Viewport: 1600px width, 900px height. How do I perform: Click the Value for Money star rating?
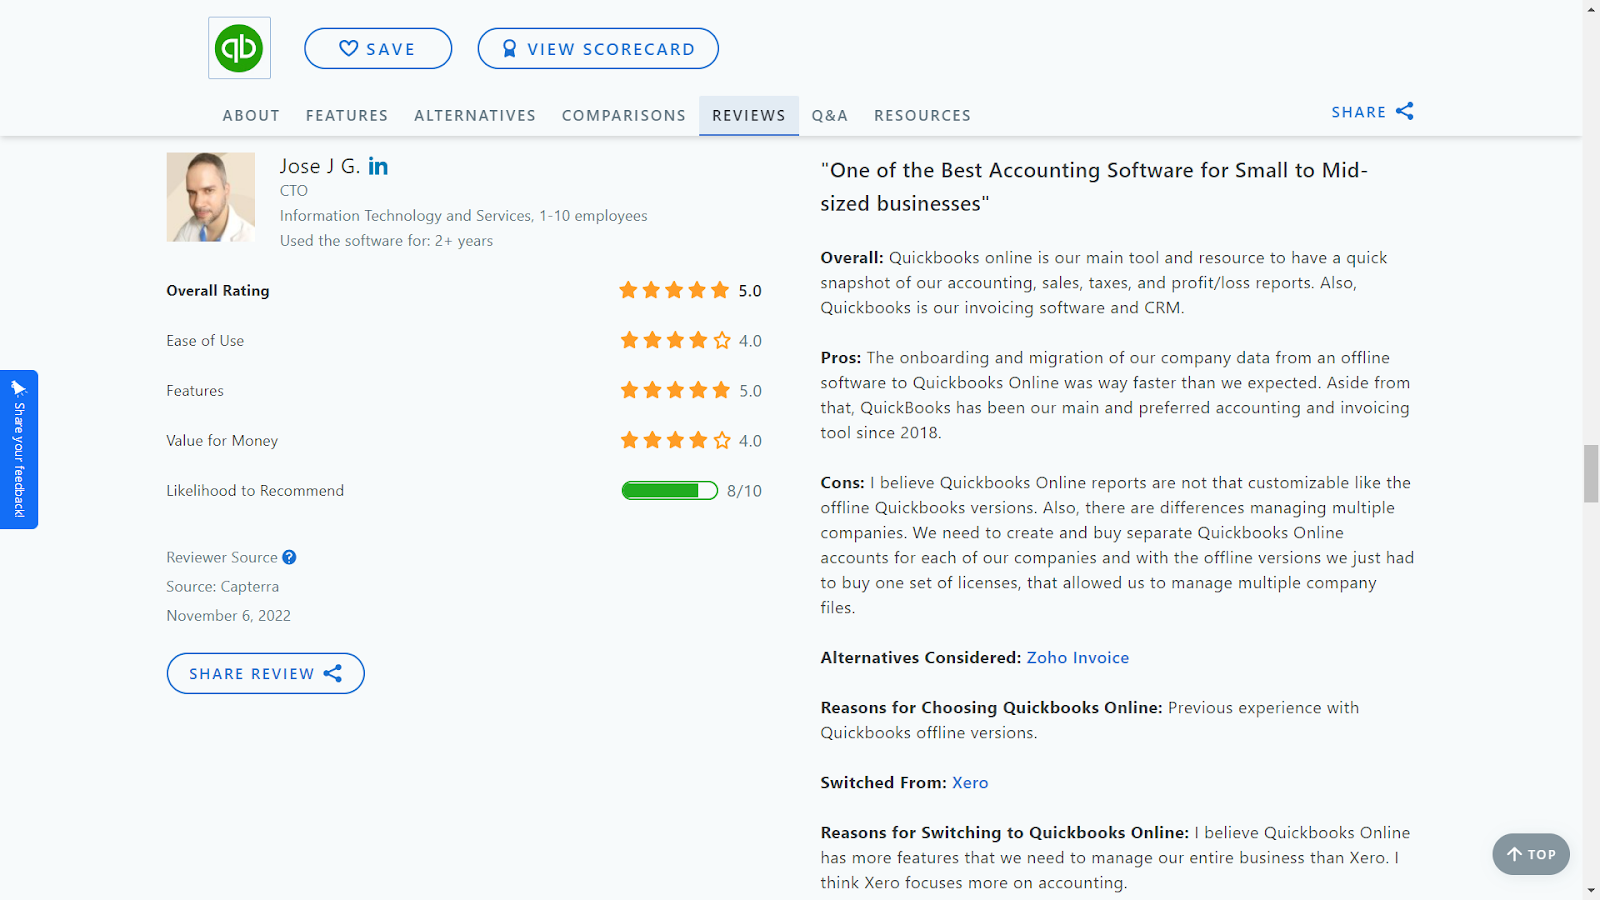click(x=675, y=440)
